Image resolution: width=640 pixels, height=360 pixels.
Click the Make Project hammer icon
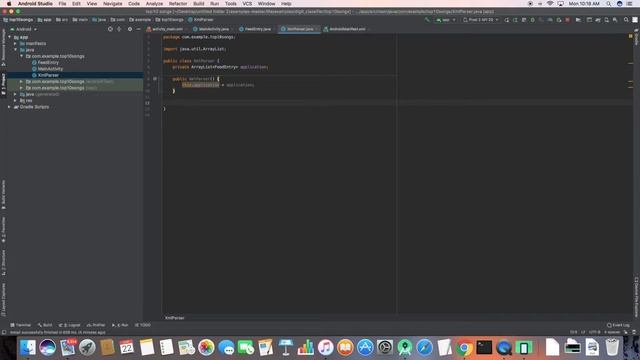(427, 20)
